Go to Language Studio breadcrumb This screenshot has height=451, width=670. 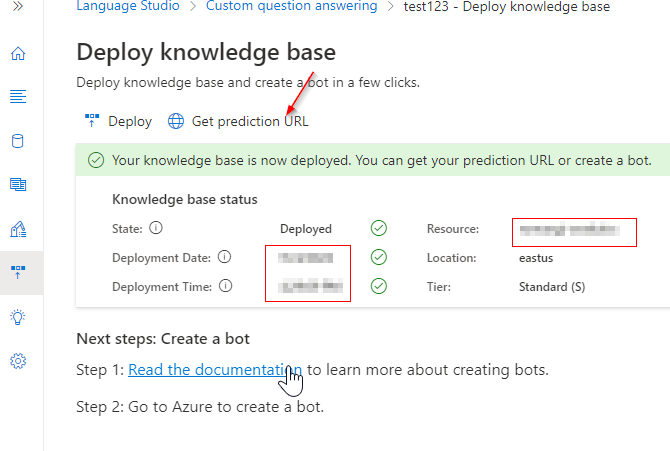click(x=128, y=6)
